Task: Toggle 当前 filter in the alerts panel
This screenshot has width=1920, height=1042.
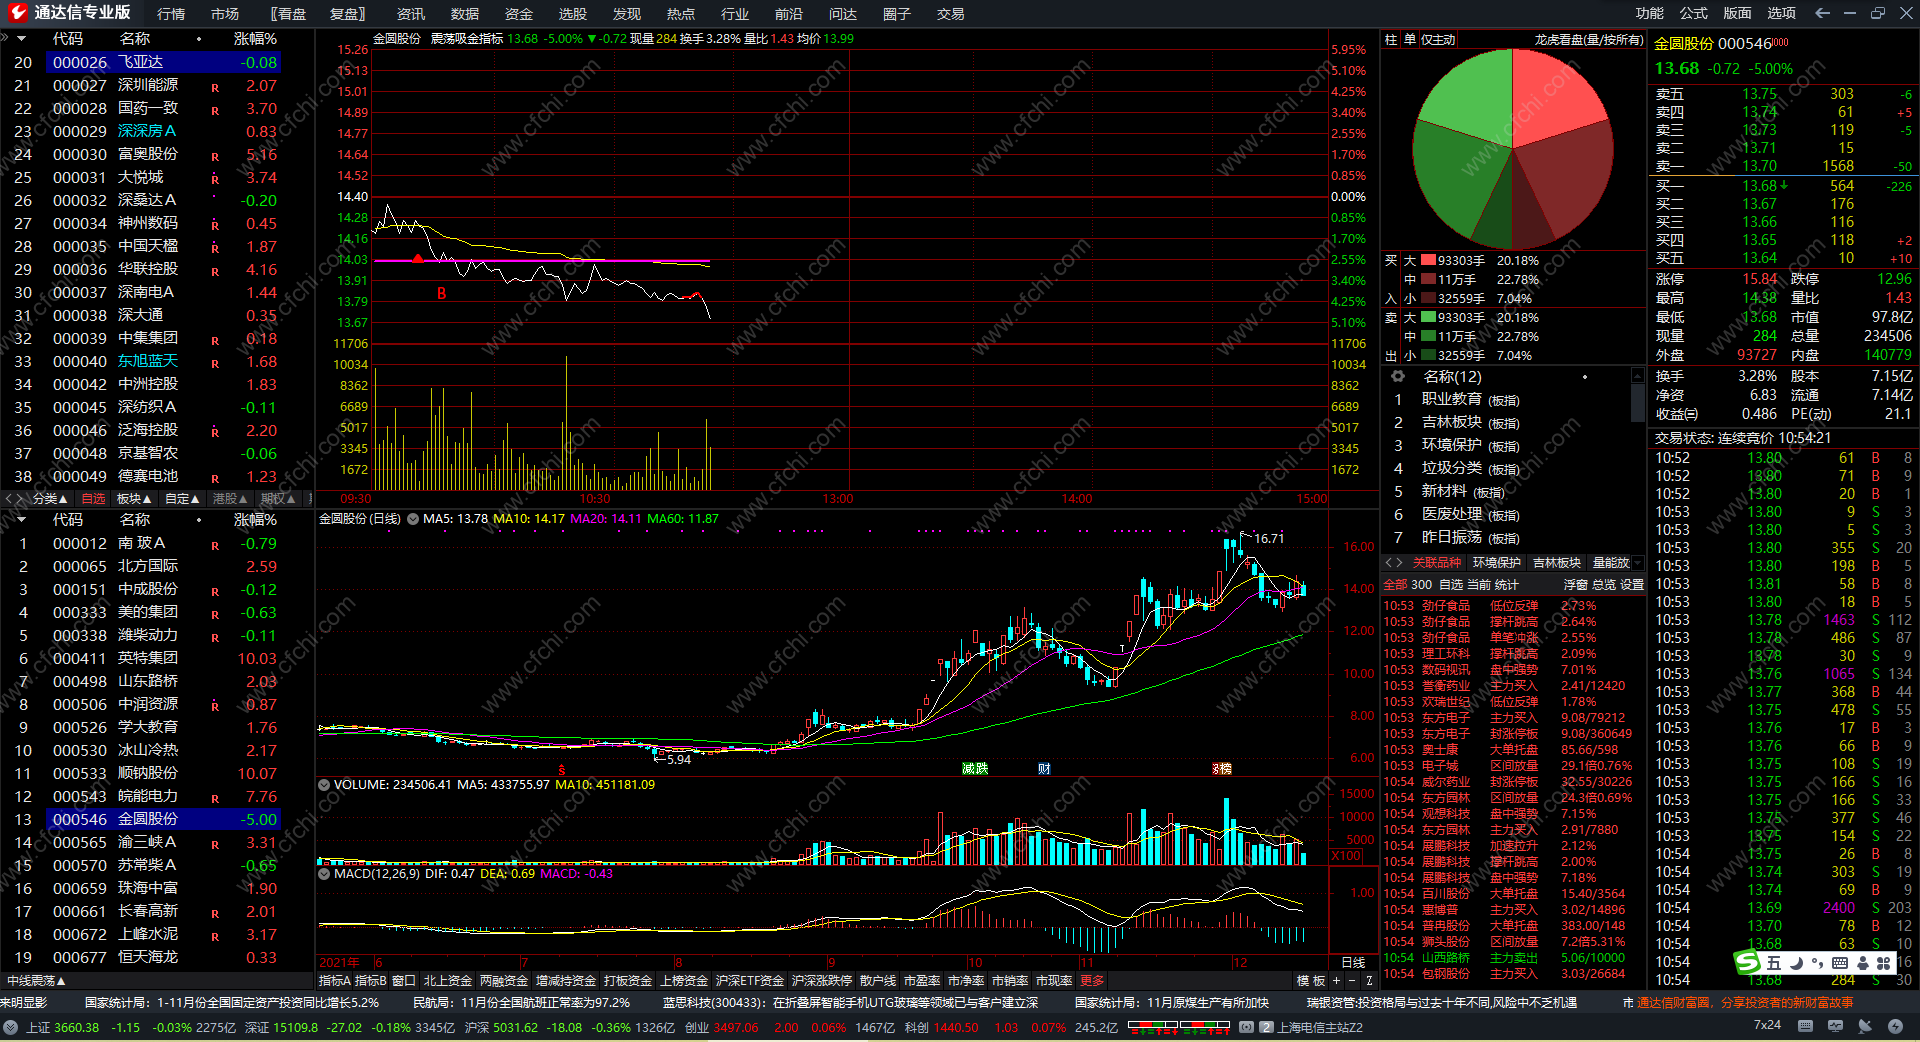Action: [1479, 585]
